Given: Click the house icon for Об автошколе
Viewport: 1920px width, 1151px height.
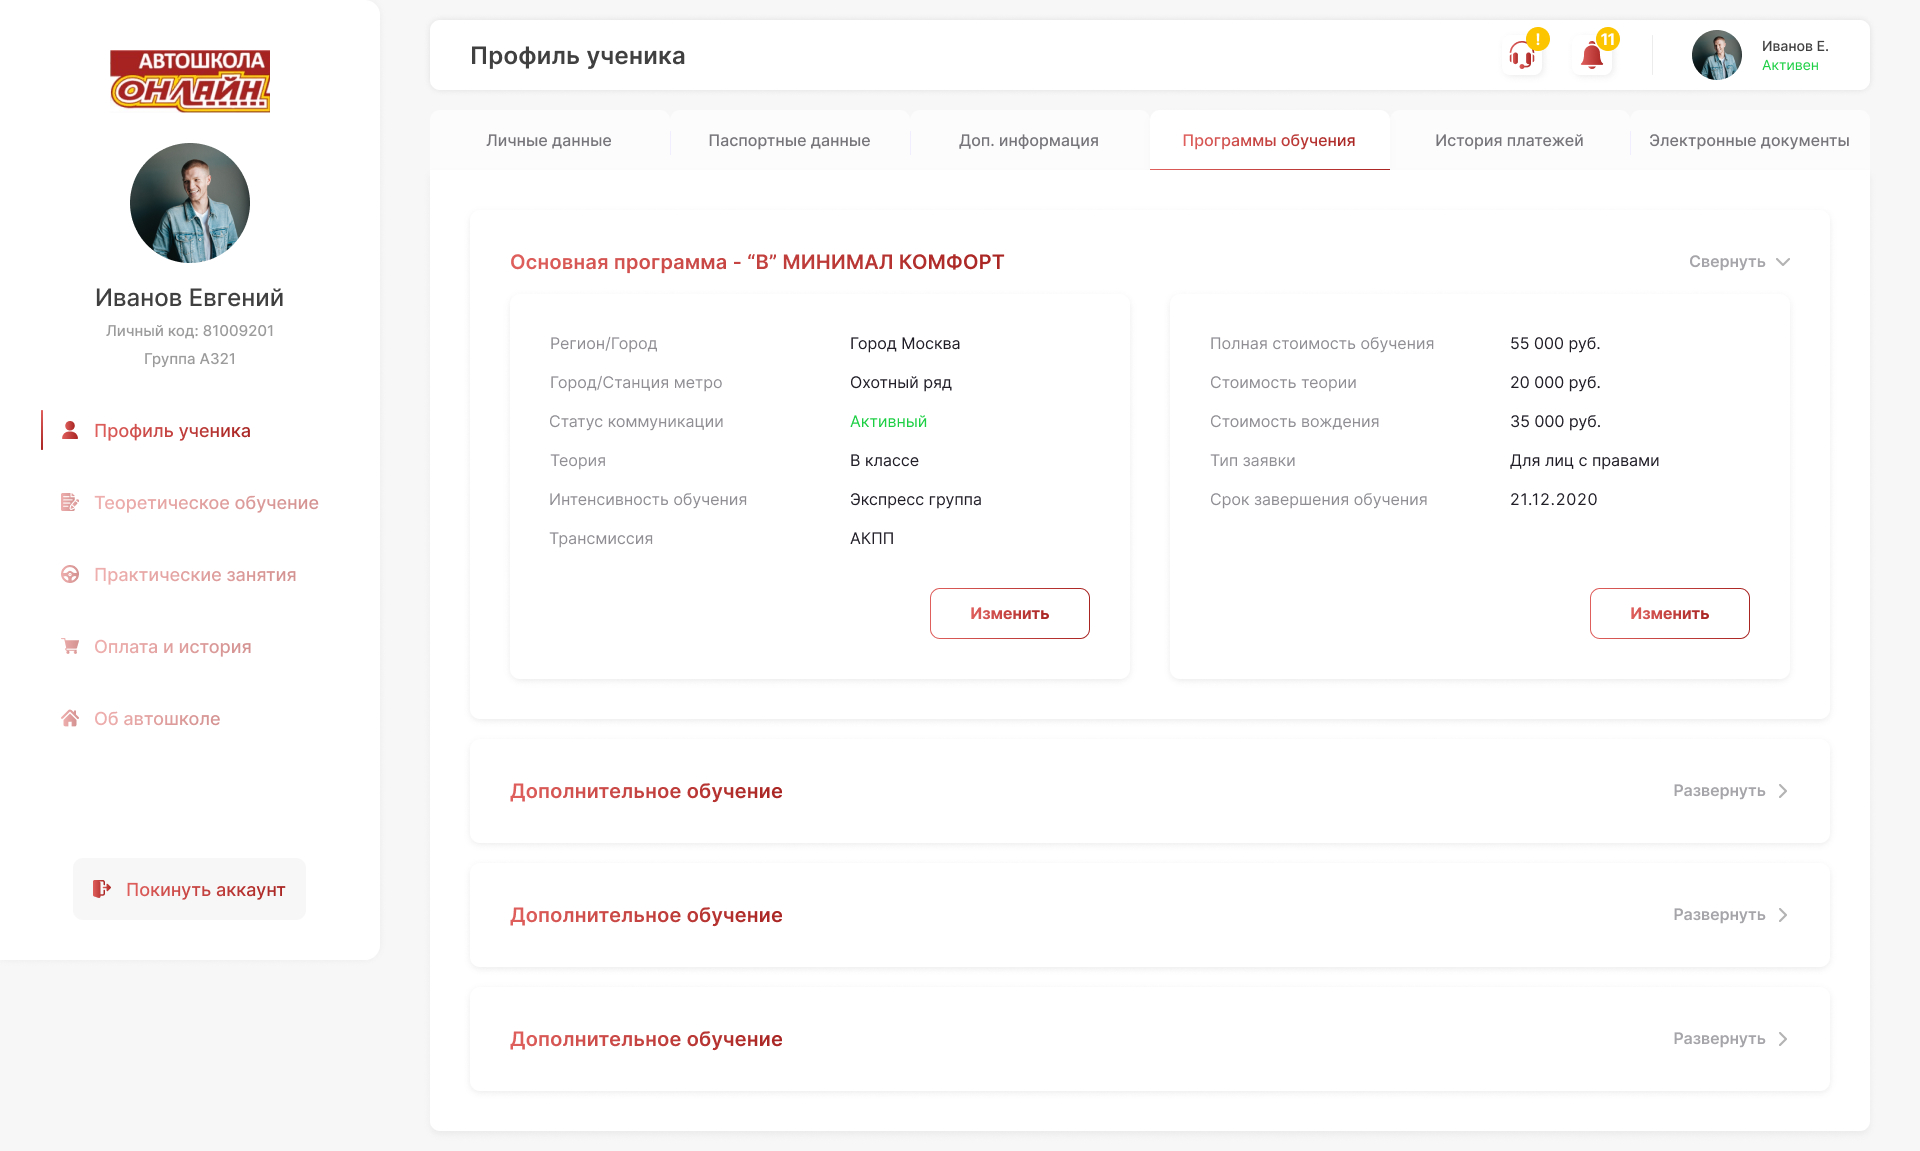Looking at the screenshot, I should pos(70,718).
